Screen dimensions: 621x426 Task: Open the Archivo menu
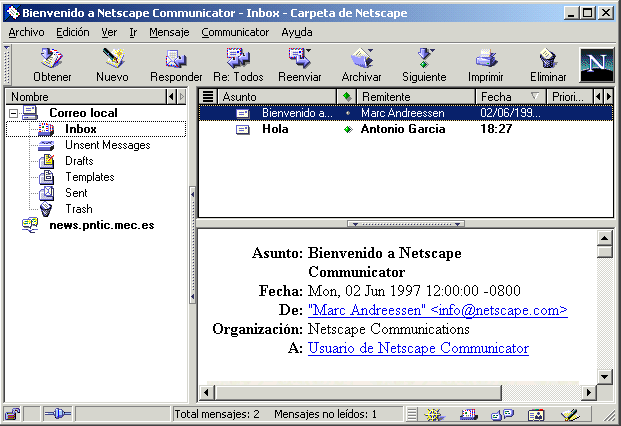tap(27, 32)
